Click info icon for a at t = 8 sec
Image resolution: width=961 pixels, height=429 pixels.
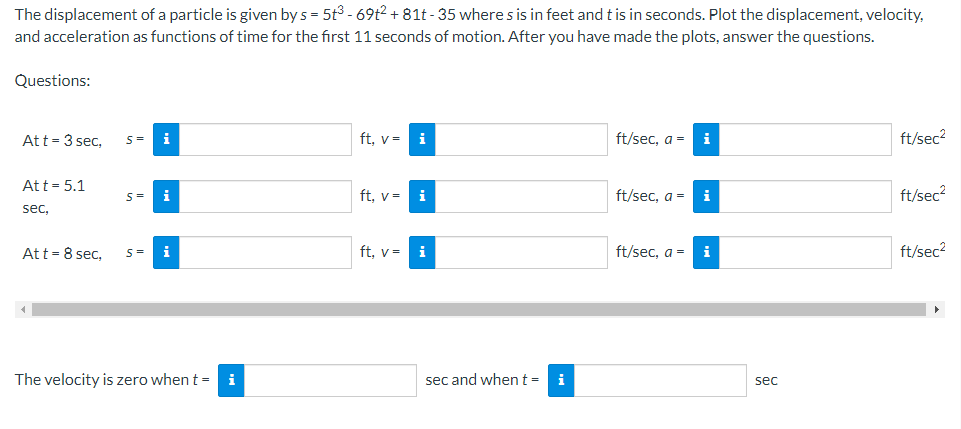[706, 252]
